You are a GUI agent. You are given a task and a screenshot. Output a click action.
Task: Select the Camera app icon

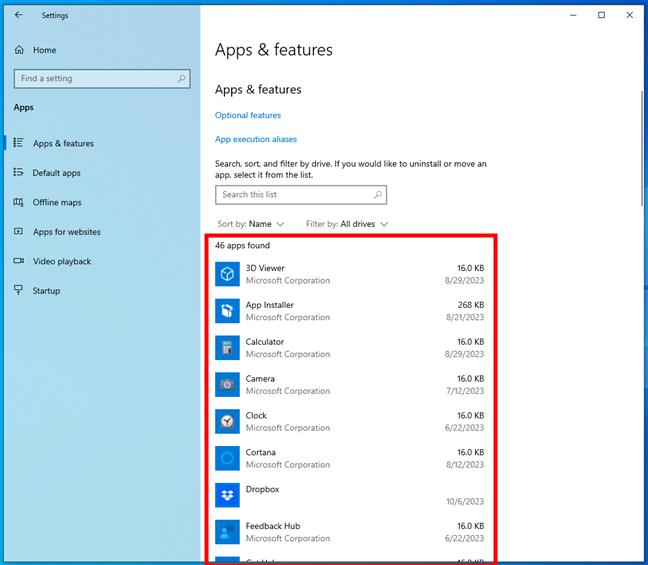point(227,384)
